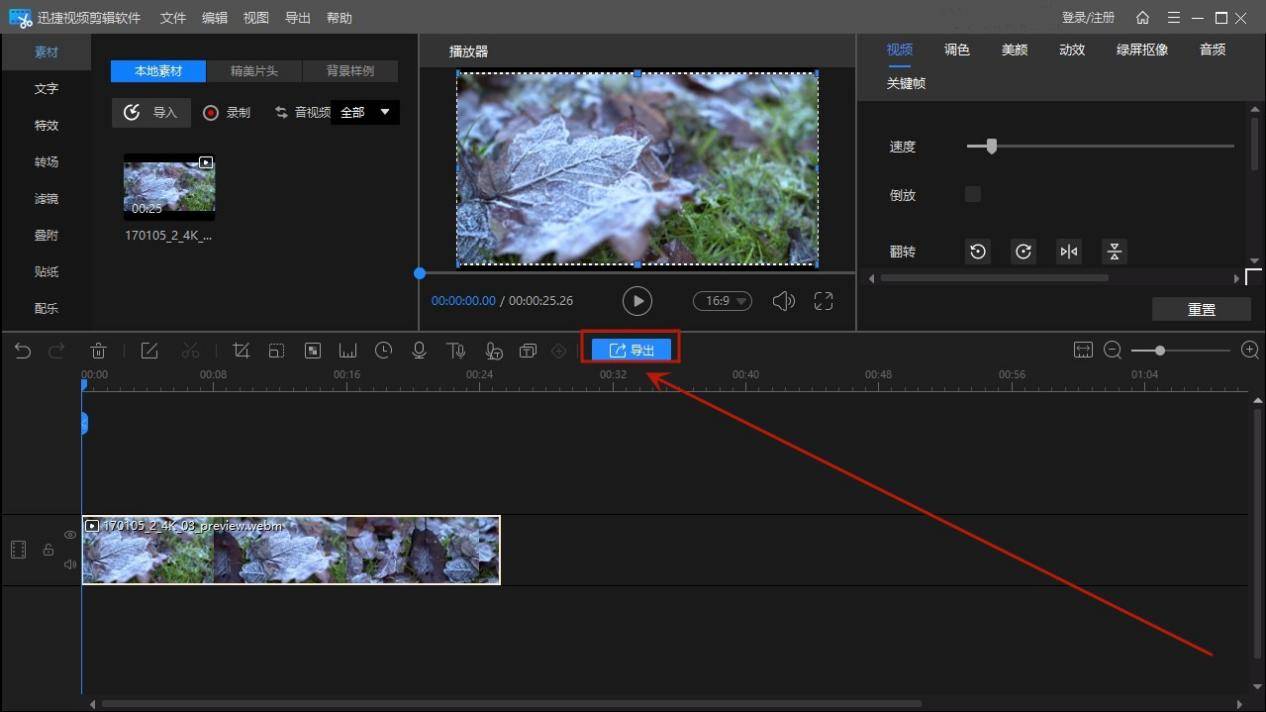Switch to the 美颜 tab

click(1014, 50)
